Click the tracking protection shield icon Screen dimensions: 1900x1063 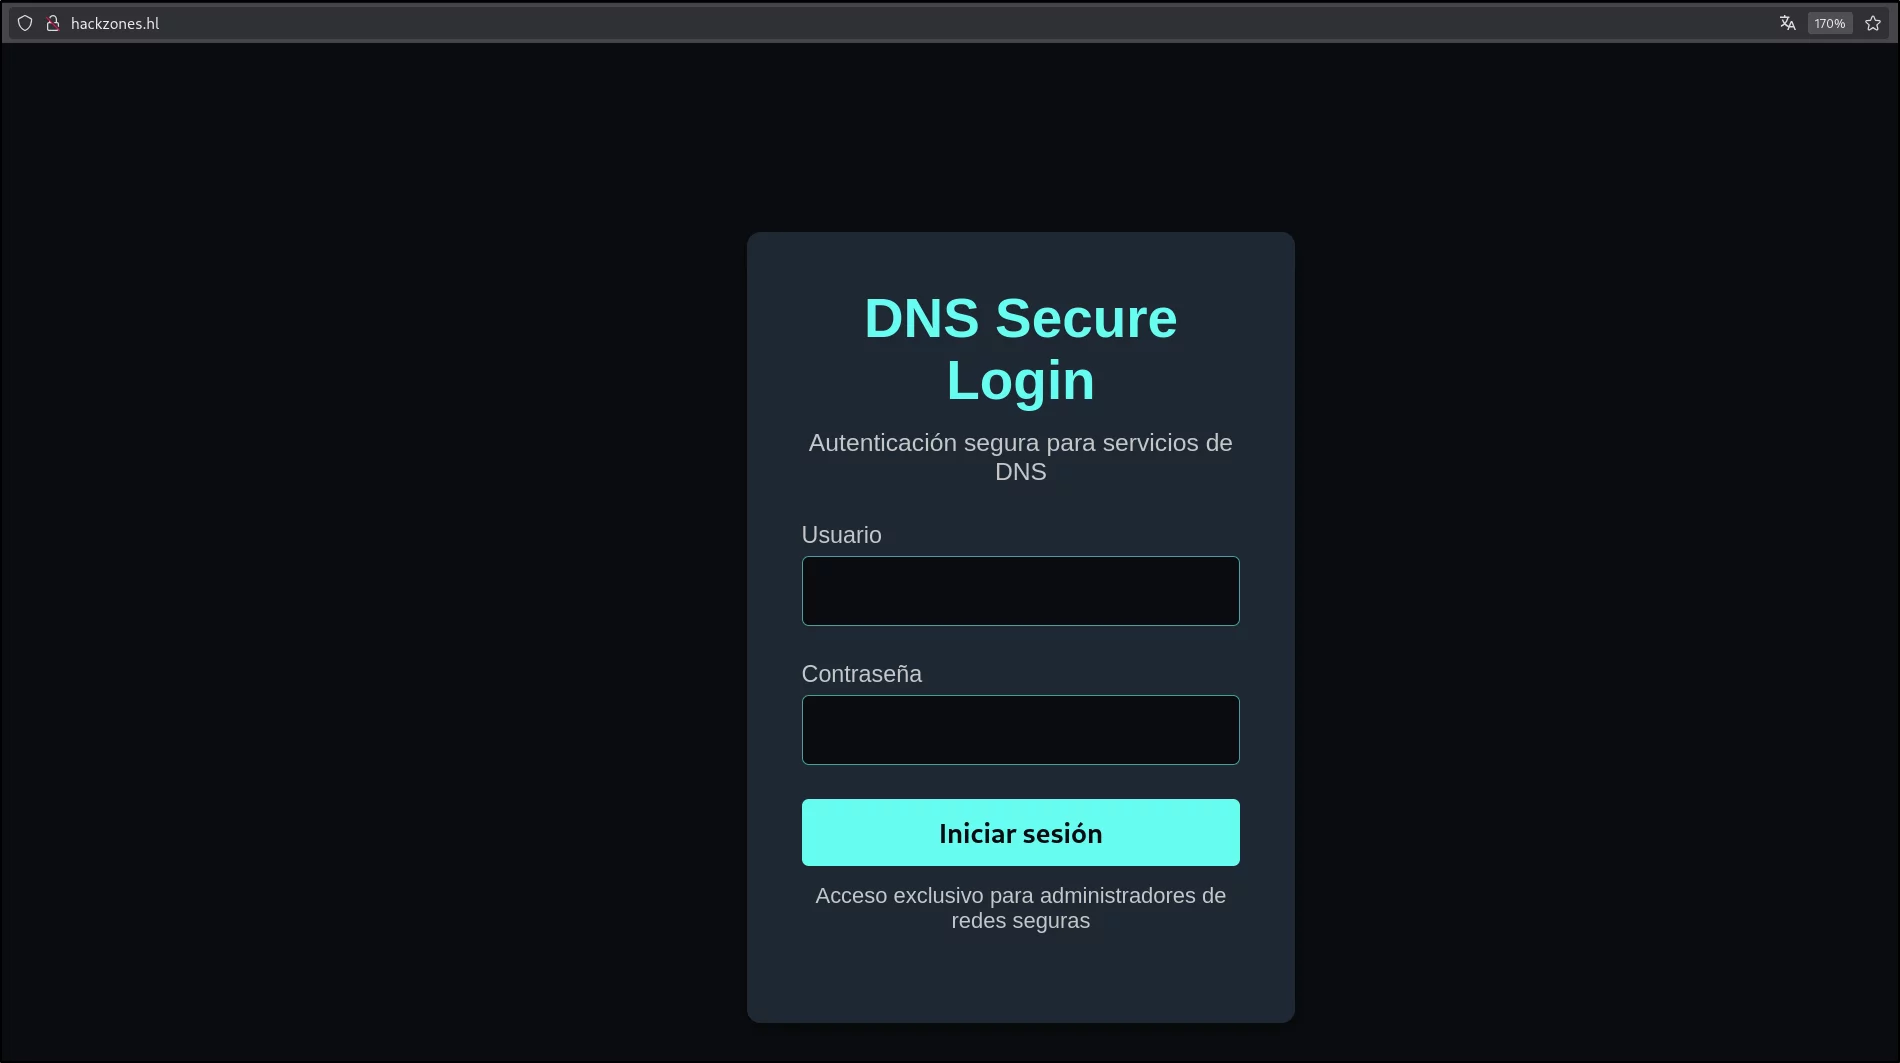25,23
